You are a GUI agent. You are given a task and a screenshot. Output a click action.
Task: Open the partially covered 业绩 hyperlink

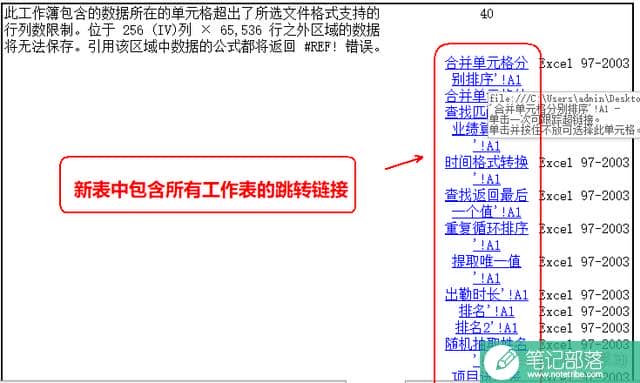click(470, 129)
